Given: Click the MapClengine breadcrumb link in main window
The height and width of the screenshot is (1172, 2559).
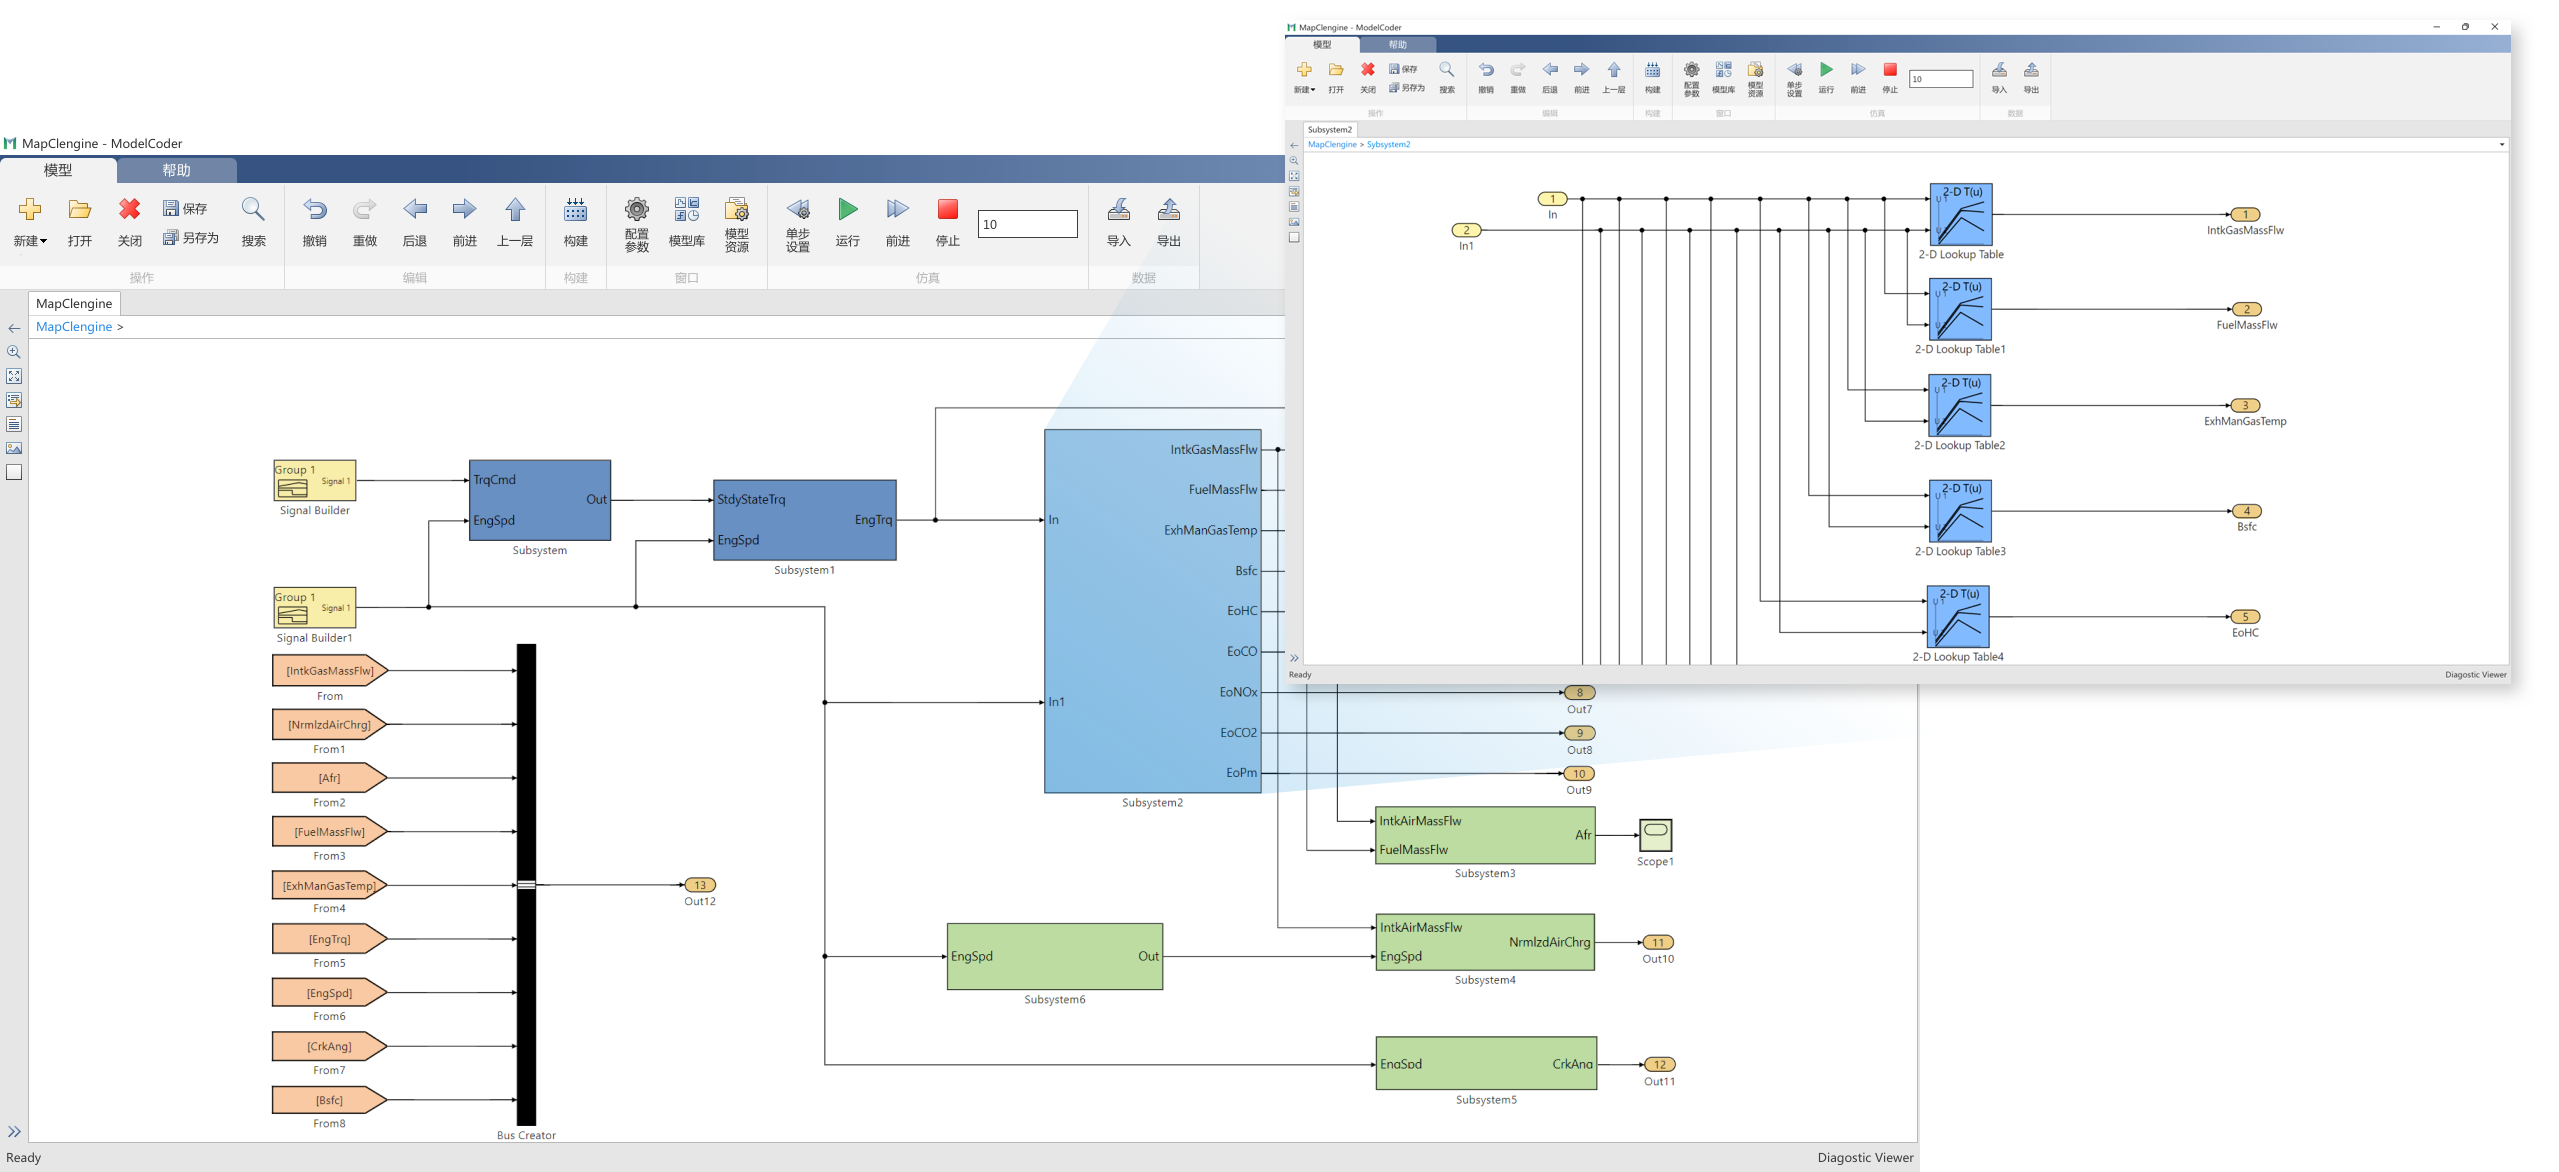Looking at the screenshot, I should (x=74, y=327).
